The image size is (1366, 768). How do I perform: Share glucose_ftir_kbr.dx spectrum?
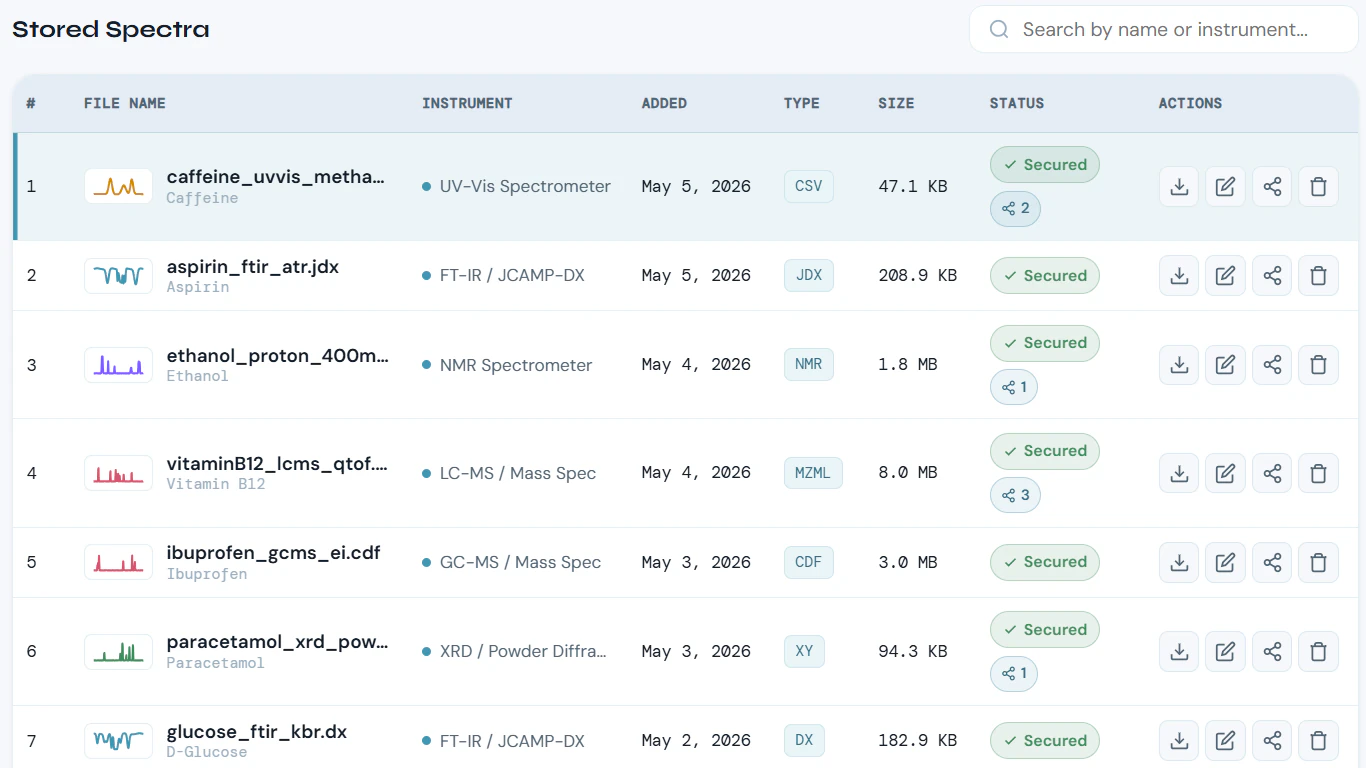(1272, 741)
